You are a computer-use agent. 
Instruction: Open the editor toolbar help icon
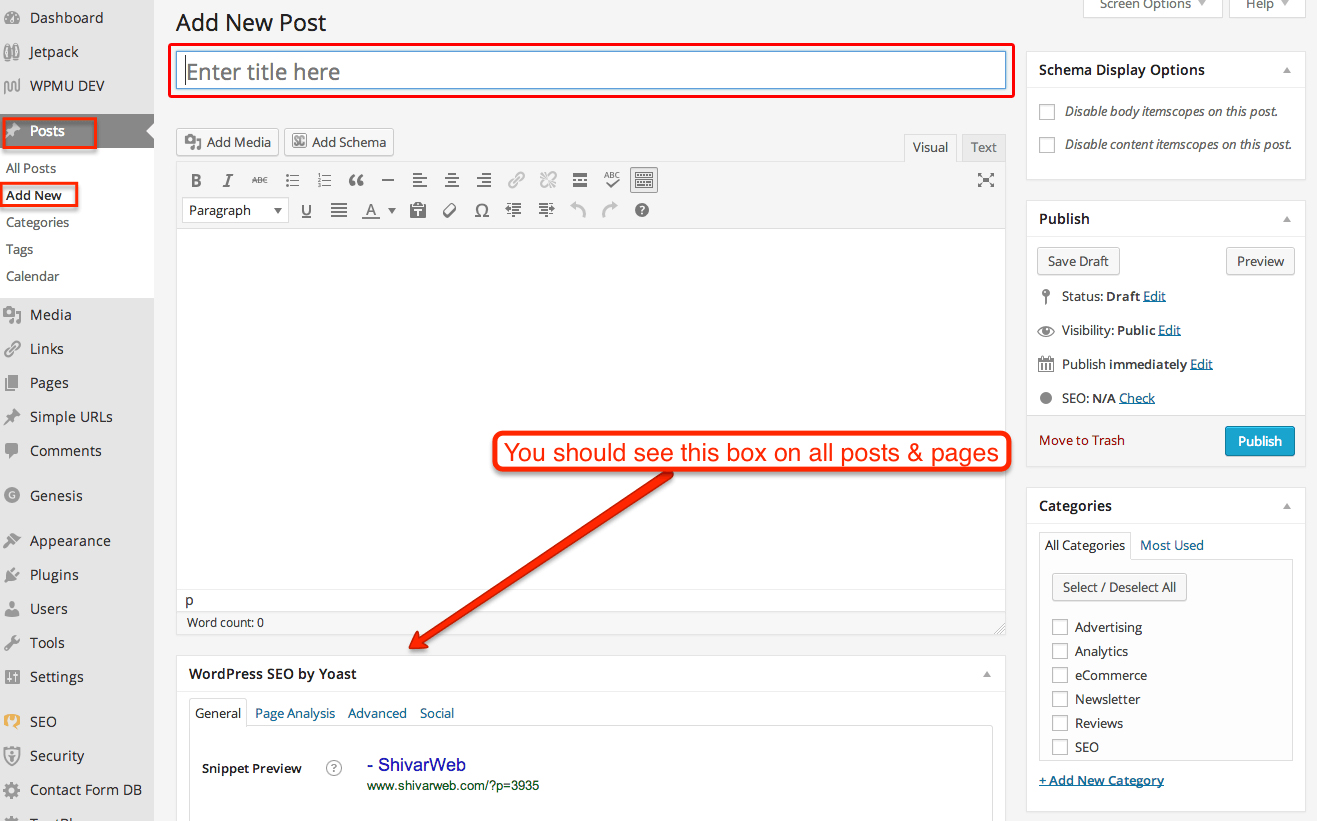click(642, 210)
